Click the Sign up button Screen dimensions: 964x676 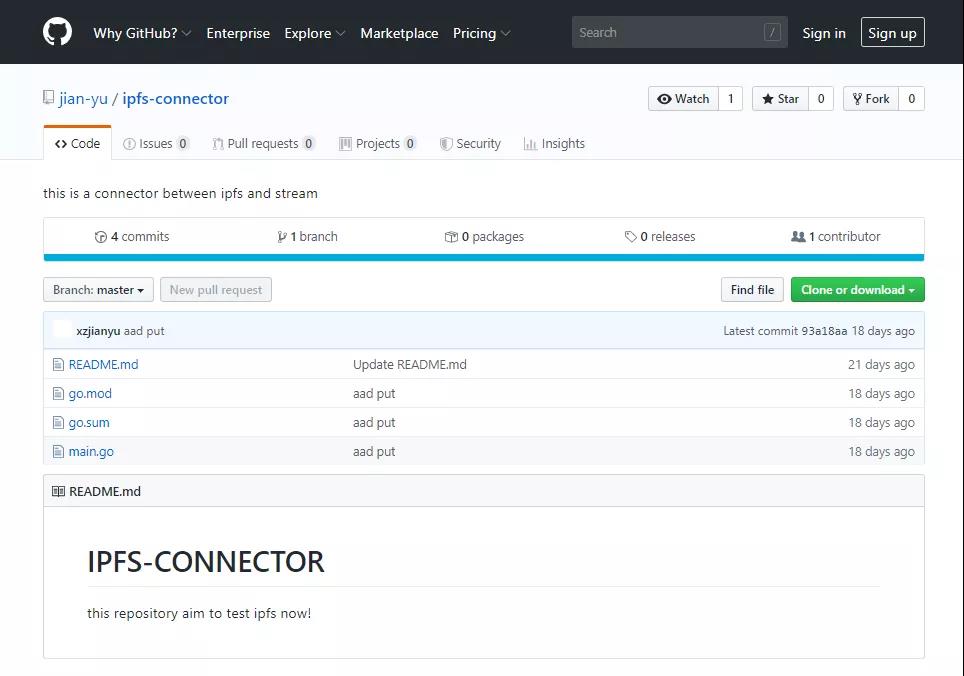pos(892,33)
